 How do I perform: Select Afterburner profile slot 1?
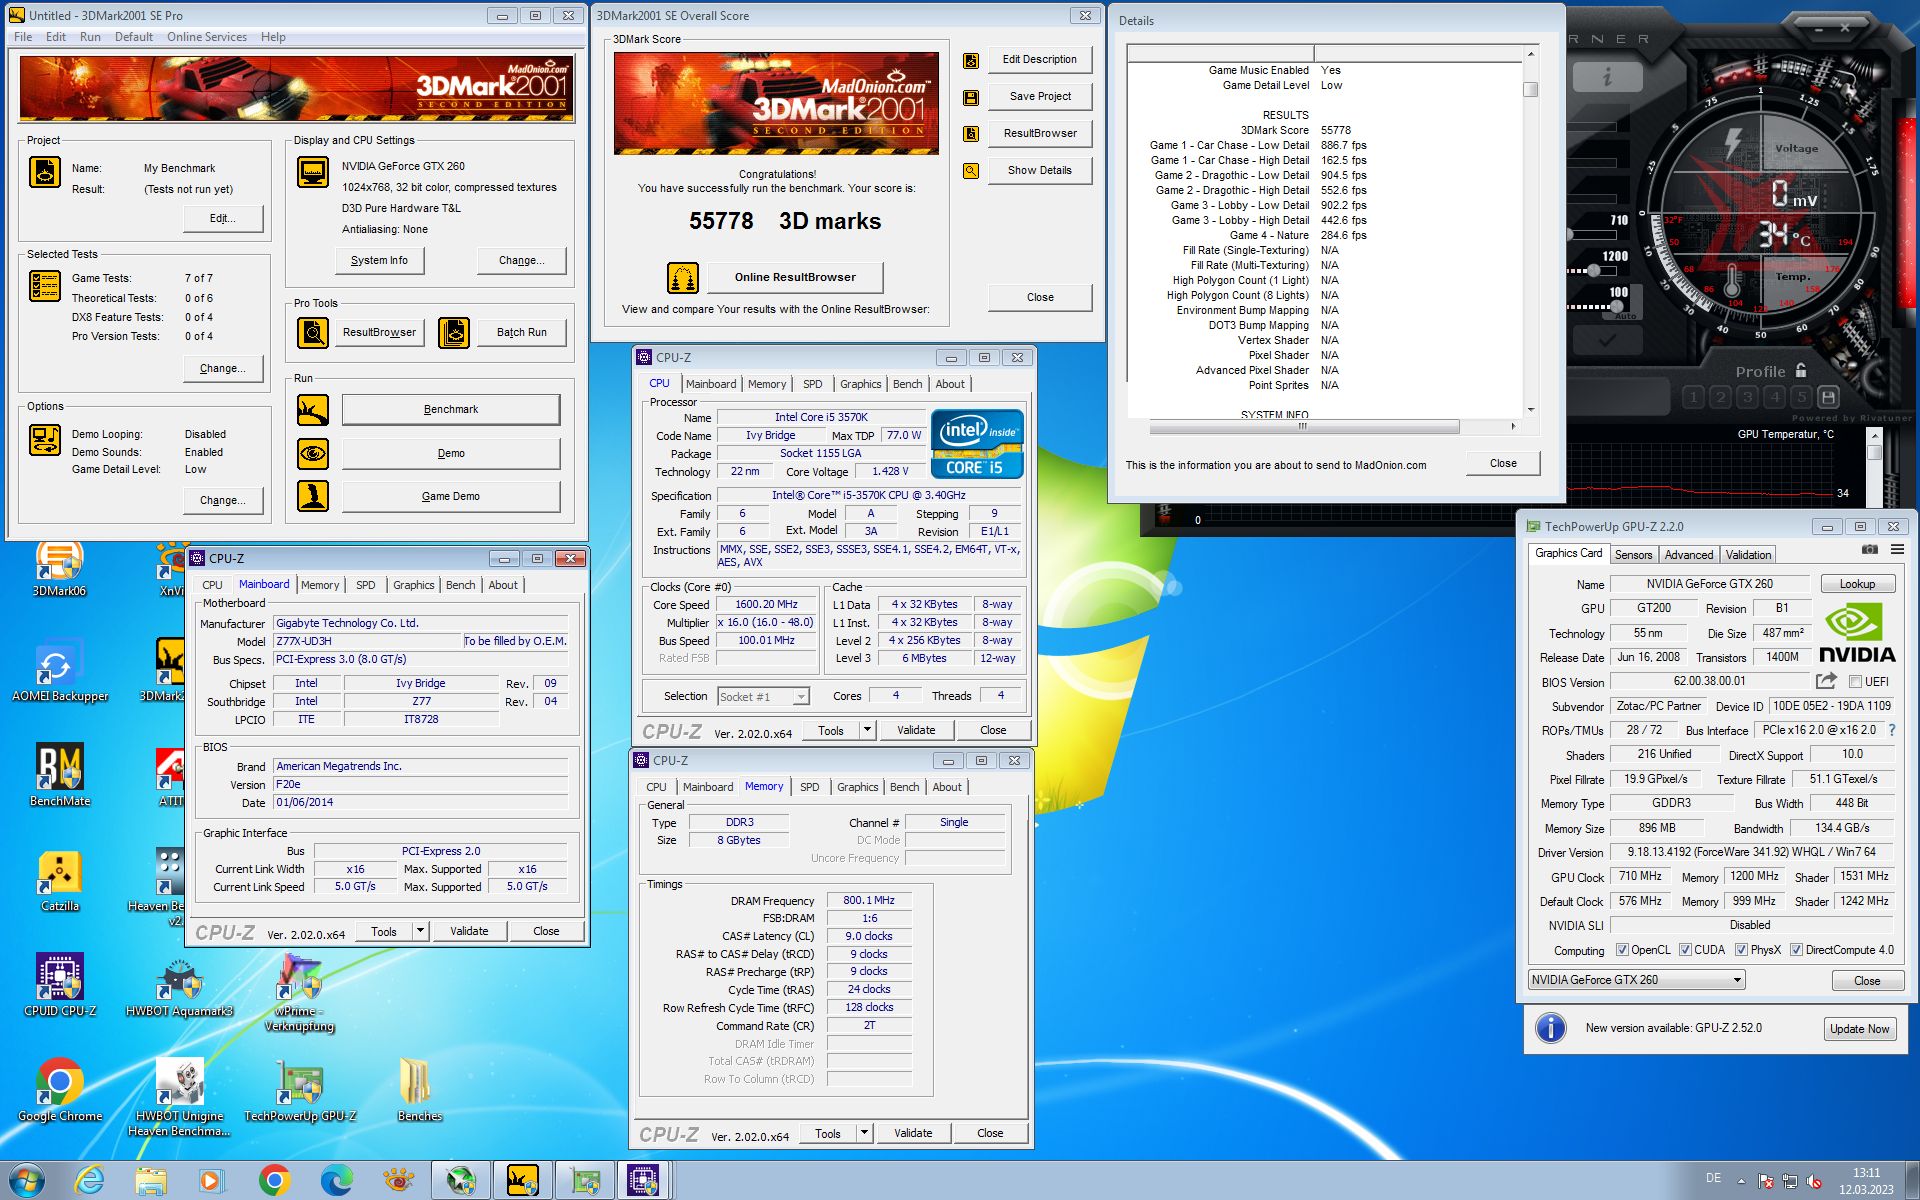click(x=1693, y=397)
